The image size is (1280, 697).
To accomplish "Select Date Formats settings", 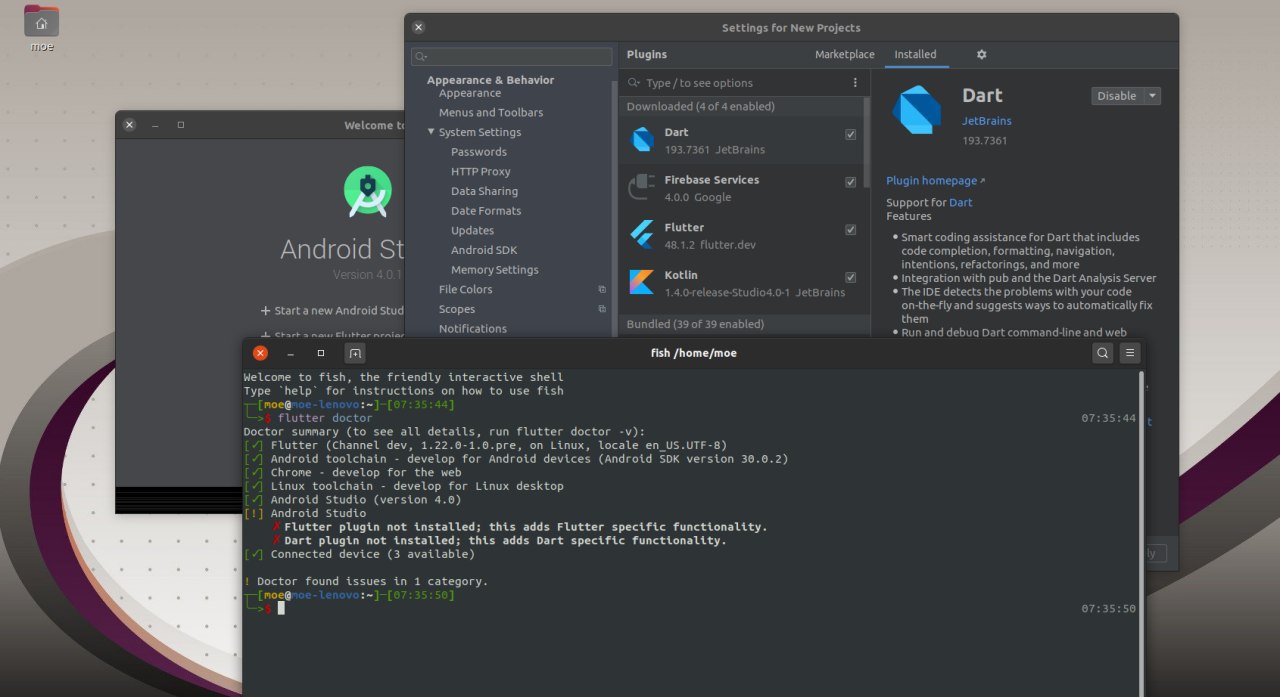I will click(x=486, y=211).
